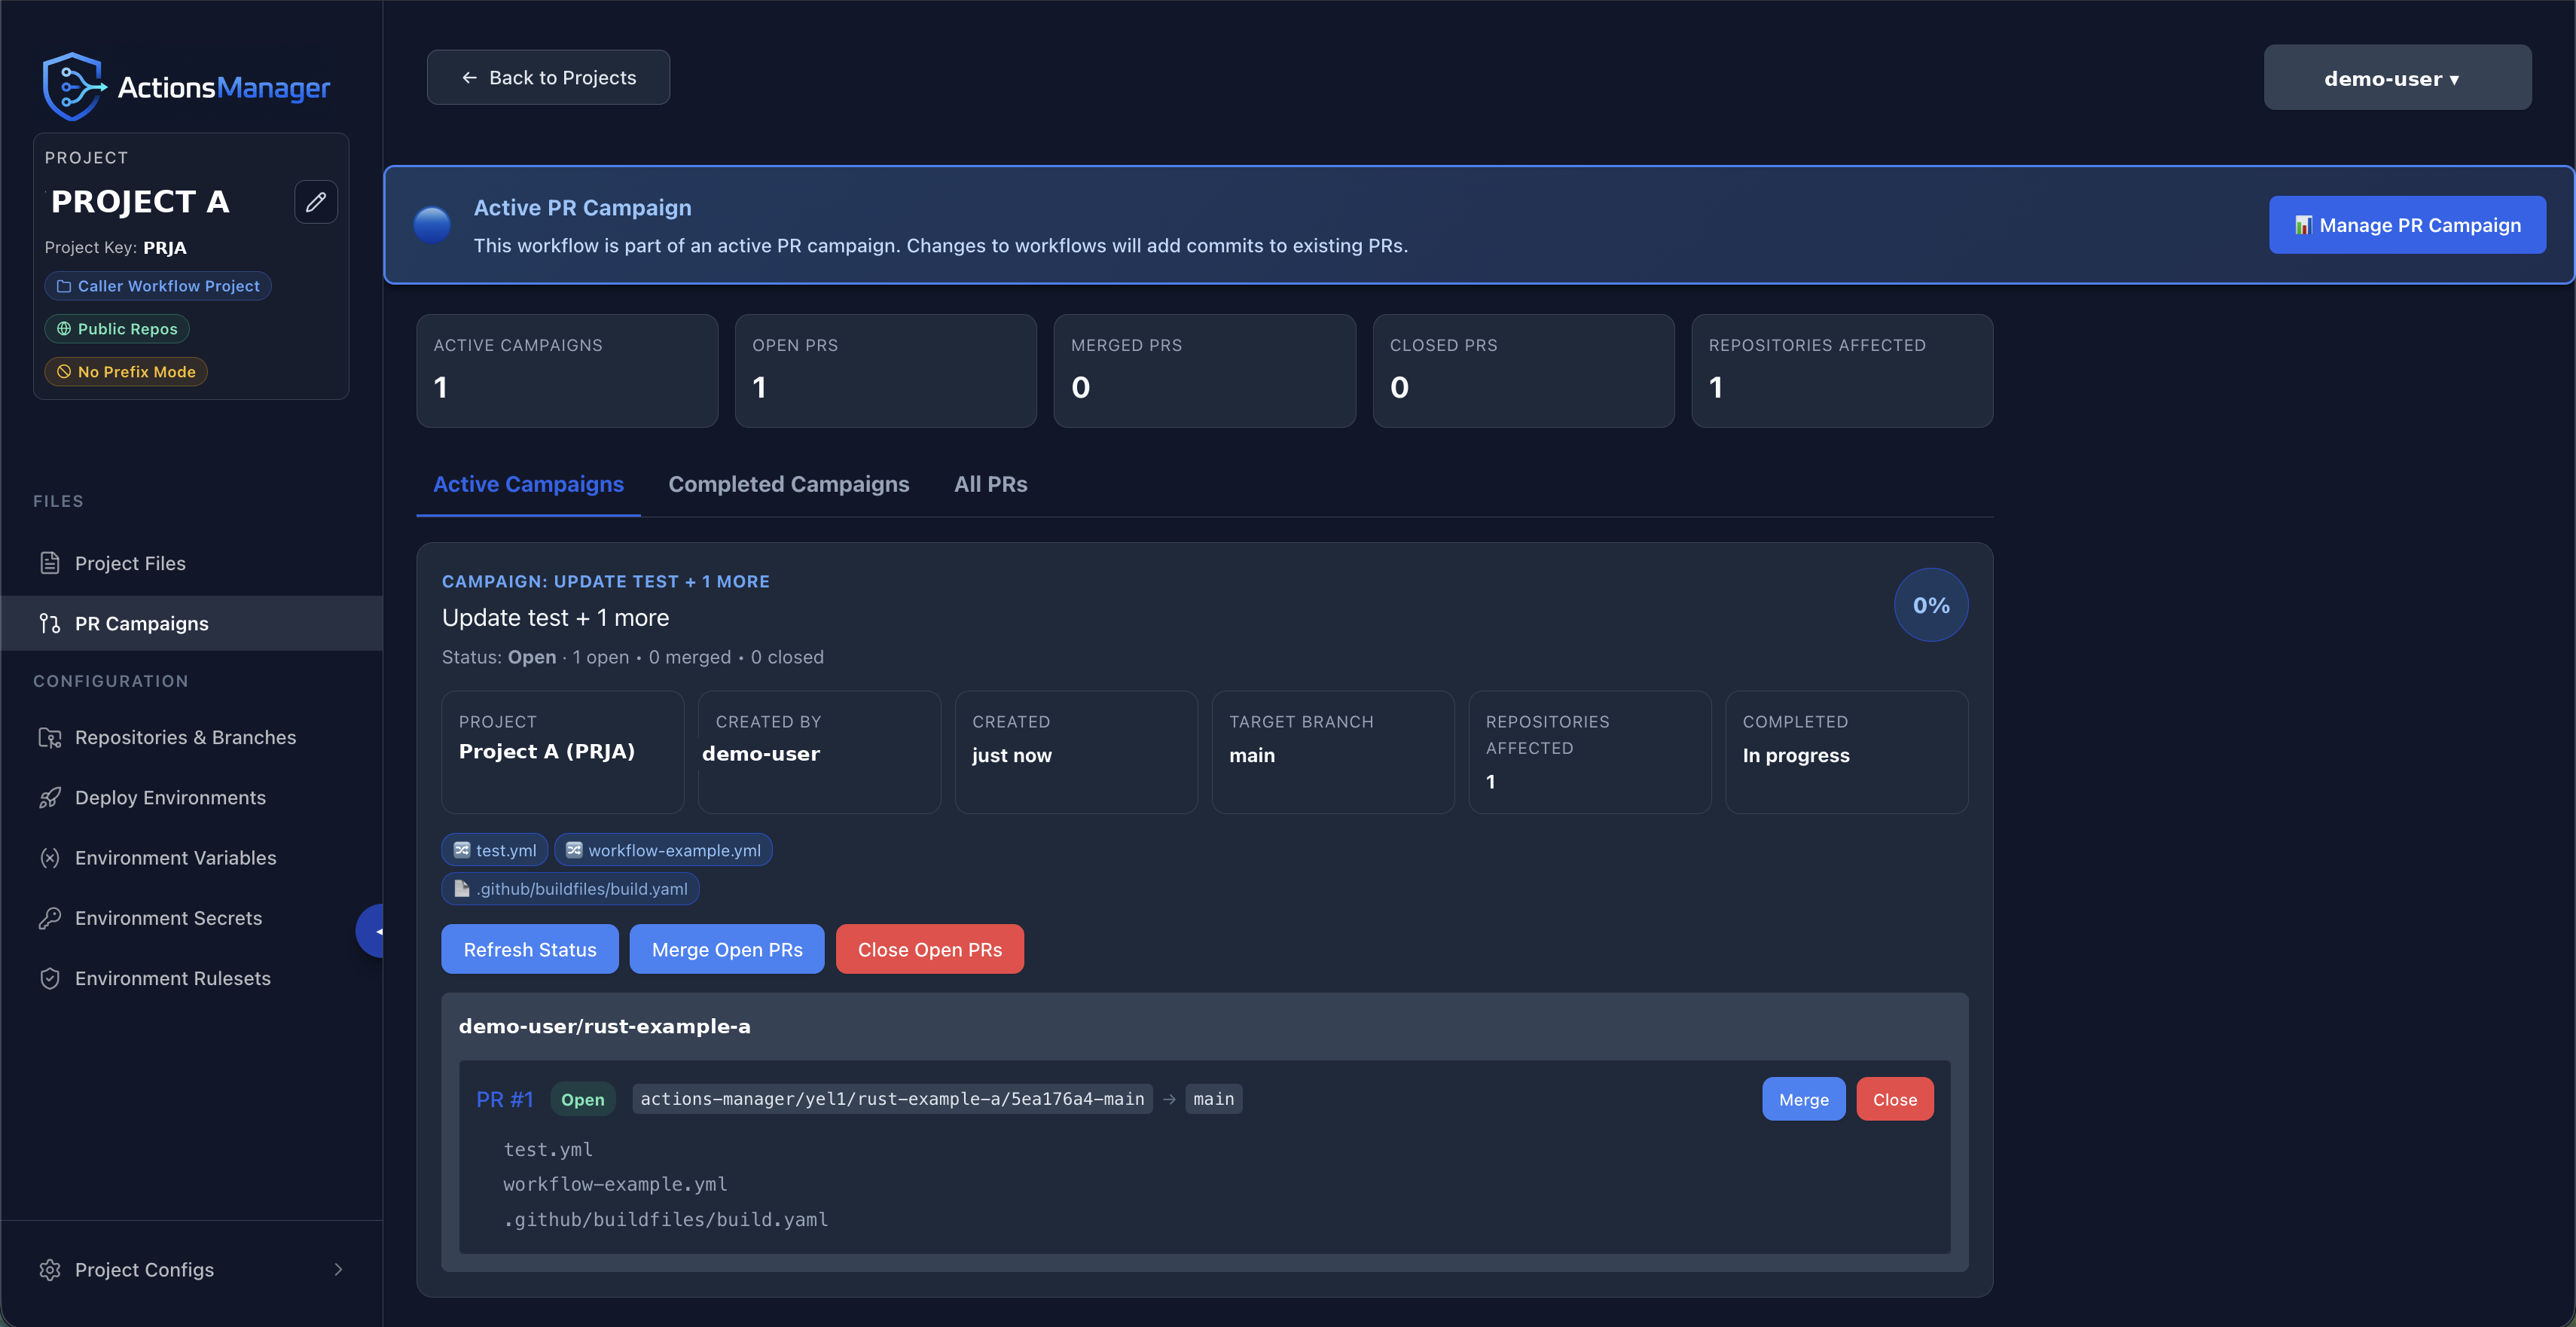
Task: Click the file icon on .github/buildfiles/build.yaml chip
Action: coord(462,888)
